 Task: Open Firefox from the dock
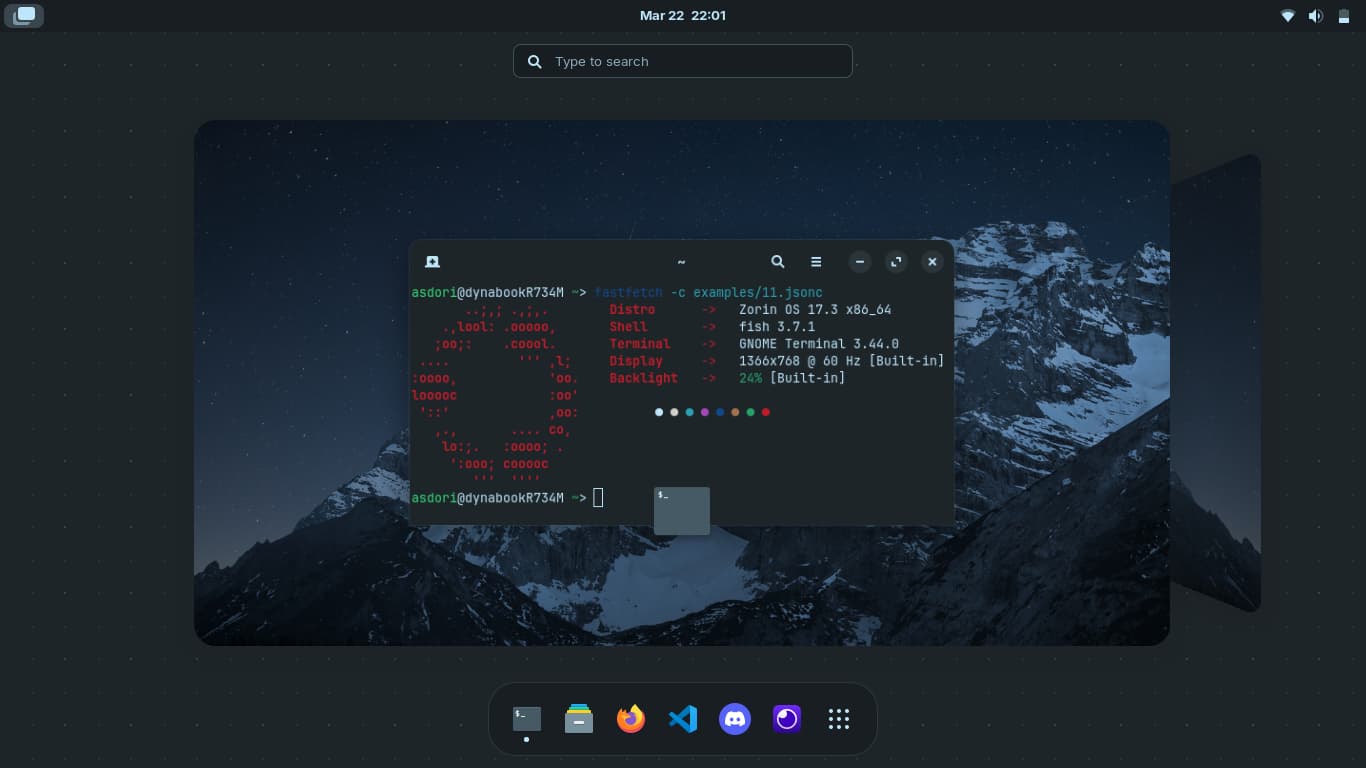631,719
